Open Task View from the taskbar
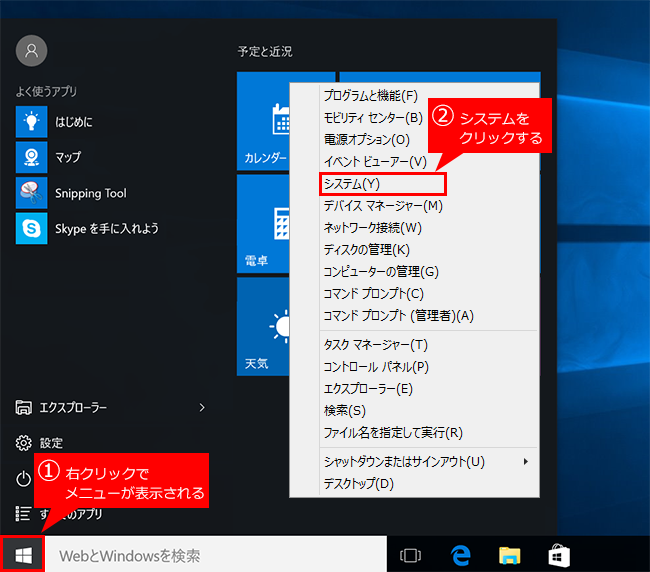650x572 pixels. (x=410, y=555)
